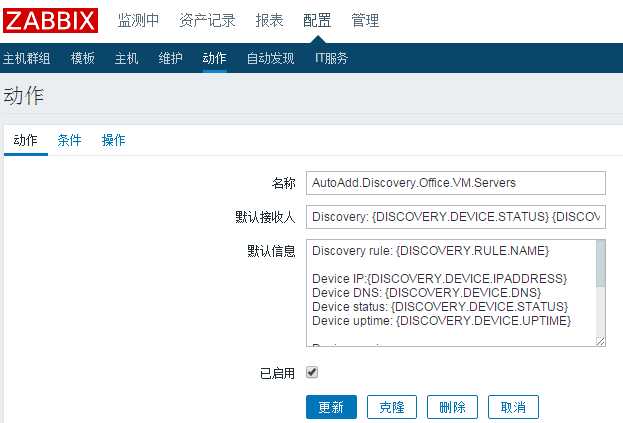623x423 pixels.
Task: Open the 资产记录 top menu
Action: click(207, 20)
